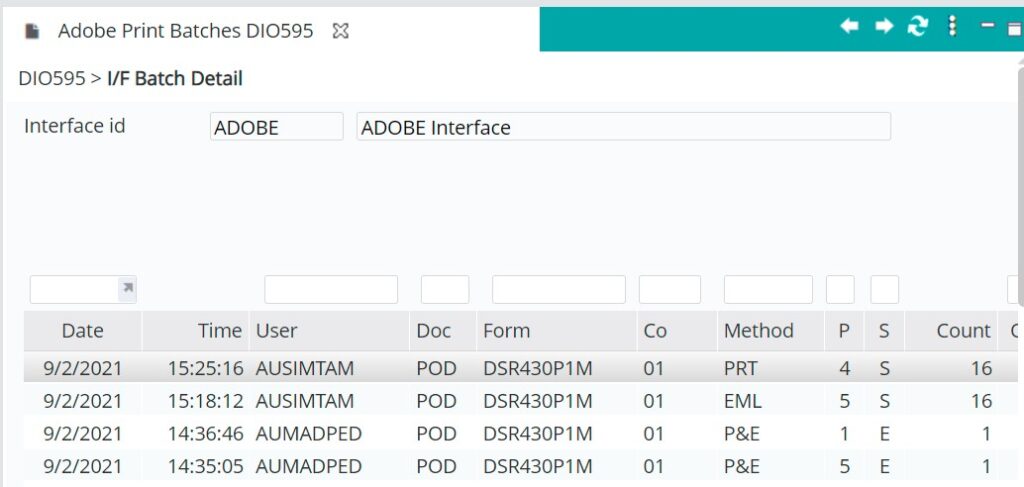1024x487 pixels.
Task: Minimize the view using the dash icon
Action: click(x=987, y=25)
